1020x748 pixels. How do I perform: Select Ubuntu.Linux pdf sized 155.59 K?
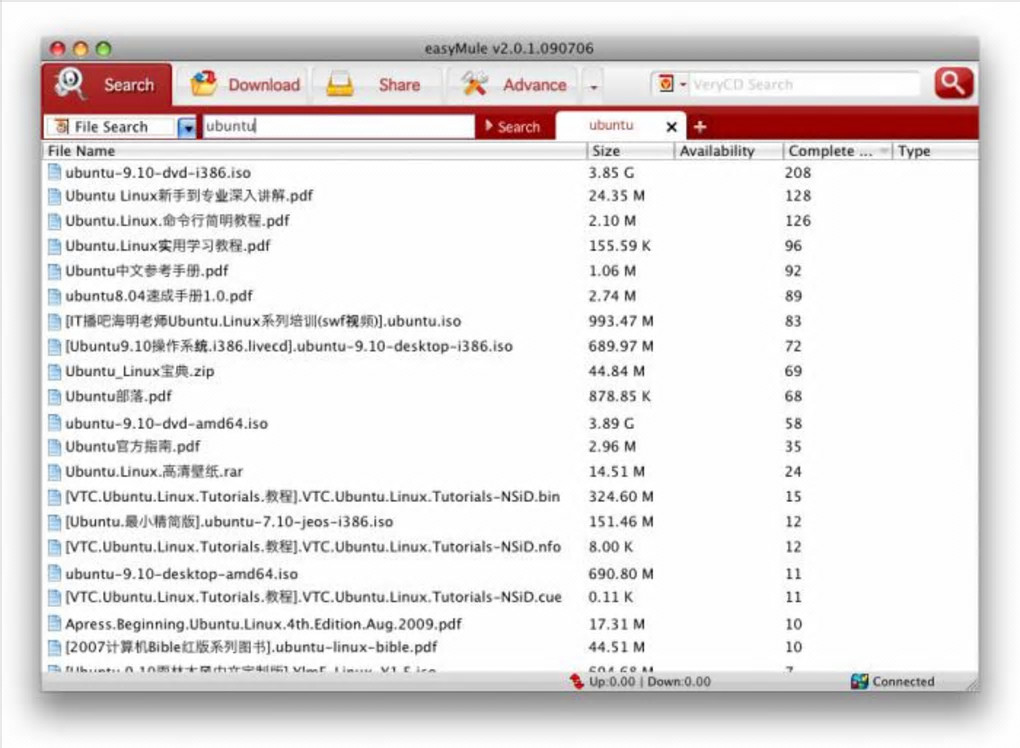(x=168, y=246)
